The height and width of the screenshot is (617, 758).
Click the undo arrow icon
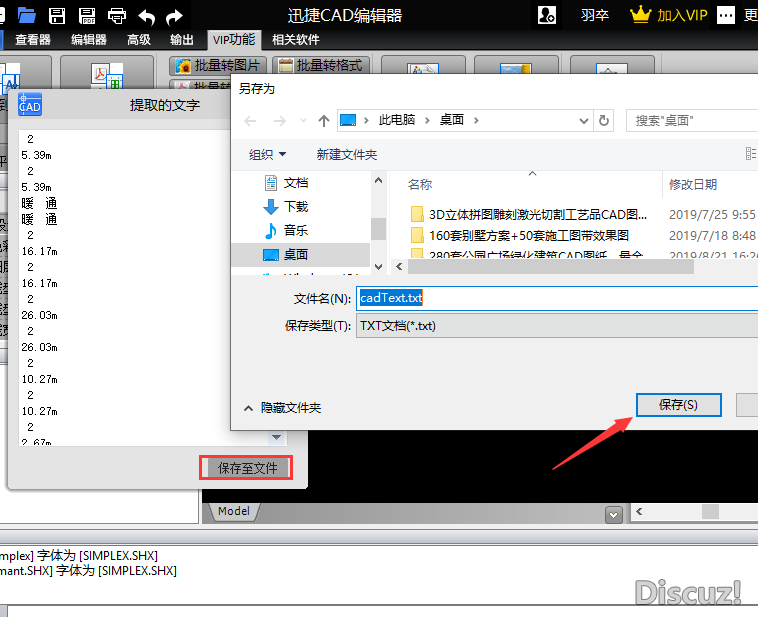147,15
